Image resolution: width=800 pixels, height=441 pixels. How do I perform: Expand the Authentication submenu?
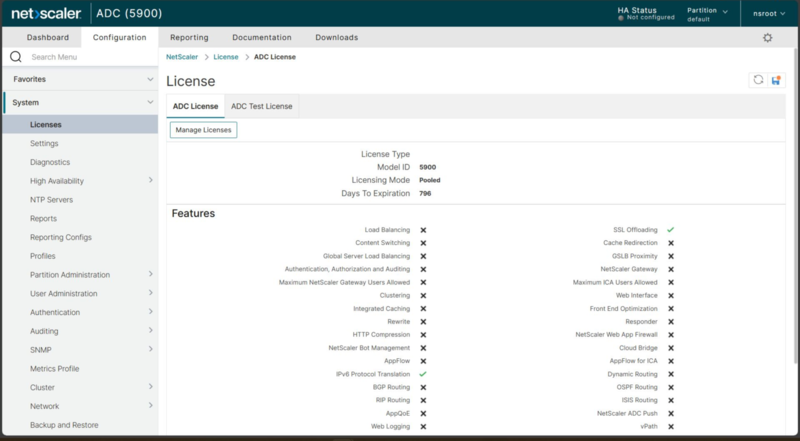point(151,311)
